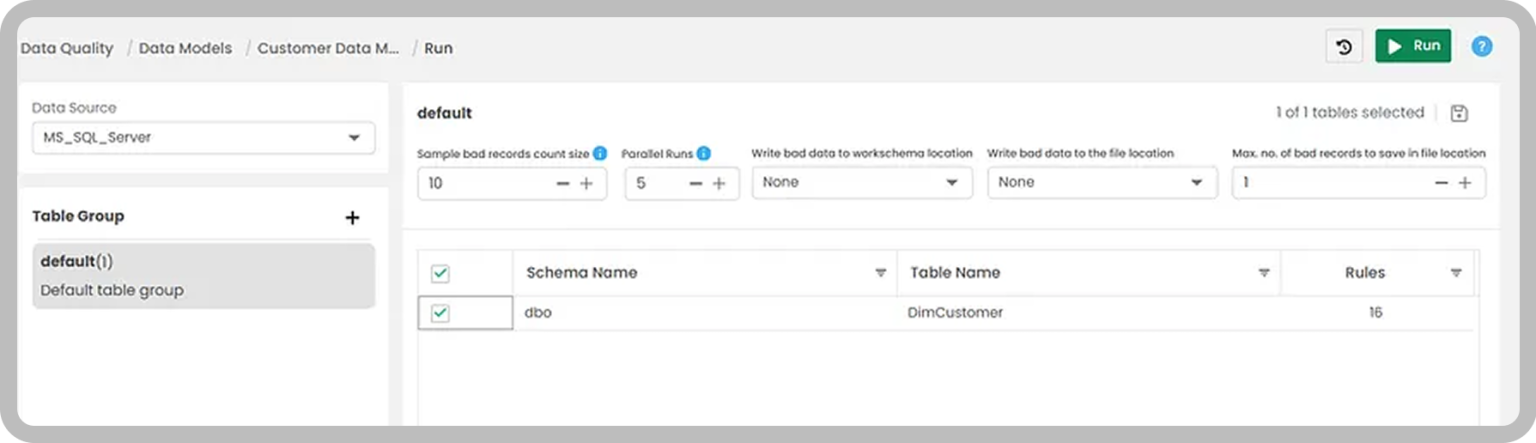Image resolution: width=1536 pixels, height=443 pixels.
Task: Decrease Sample bad records count size
Action: click(563, 183)
